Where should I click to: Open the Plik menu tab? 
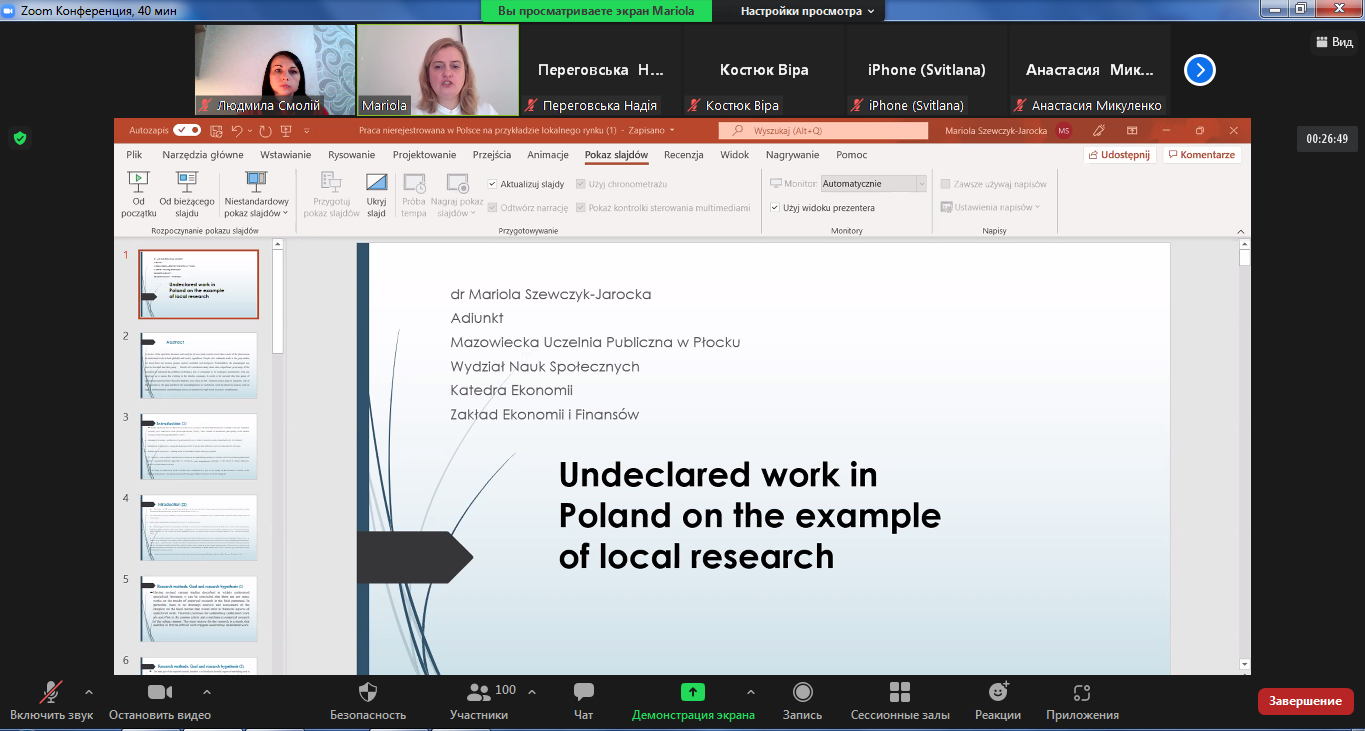[134, 155]
